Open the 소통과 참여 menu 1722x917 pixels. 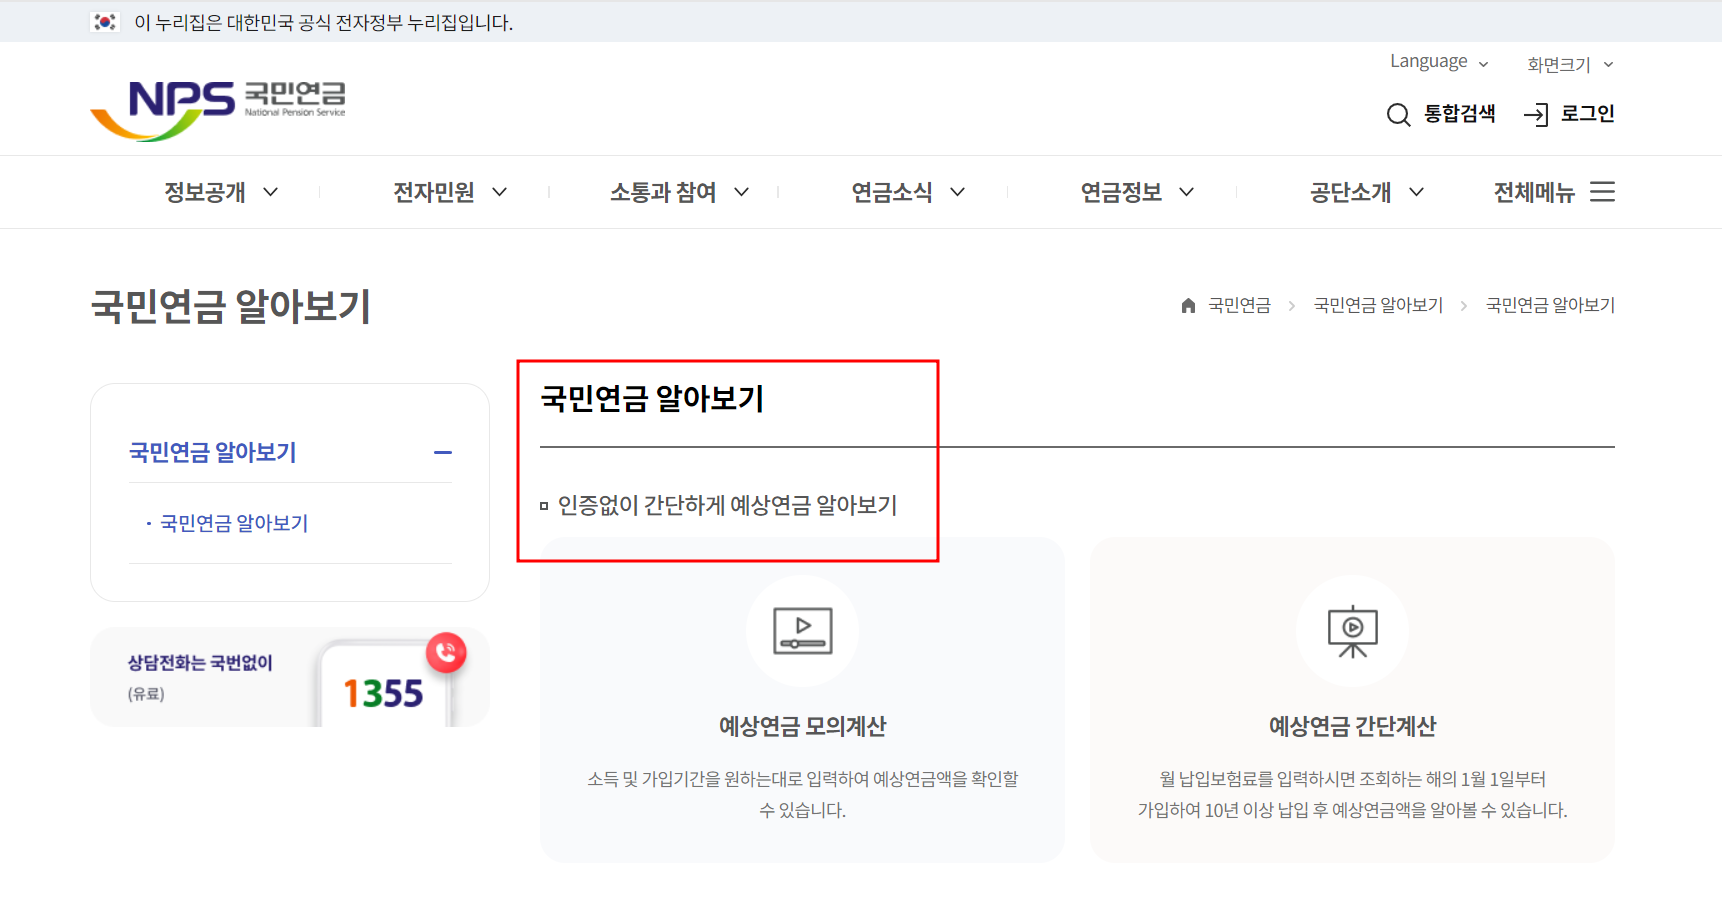coord(663,192)
